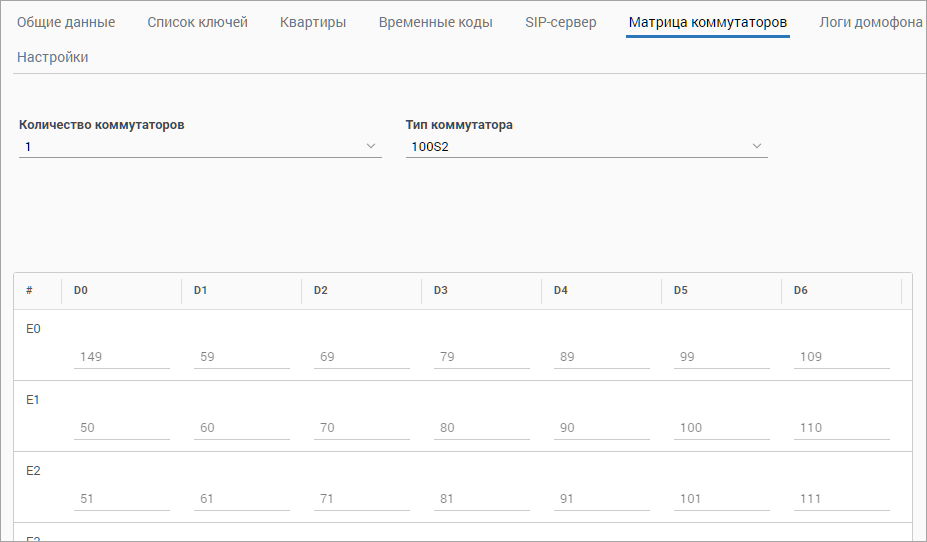Expand the Количество коммутаторов dropdown
Image resolution: width=927 pixels, height=542 pixels.
coord(199,147)
